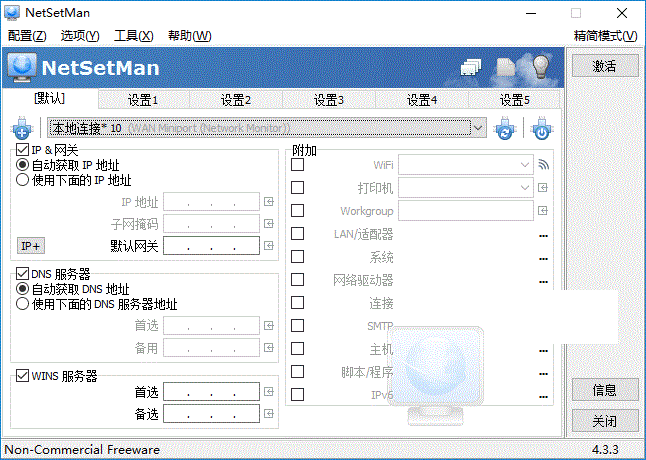
Task: Get current value icon beside 子网掩码
Action: (269, 224)
